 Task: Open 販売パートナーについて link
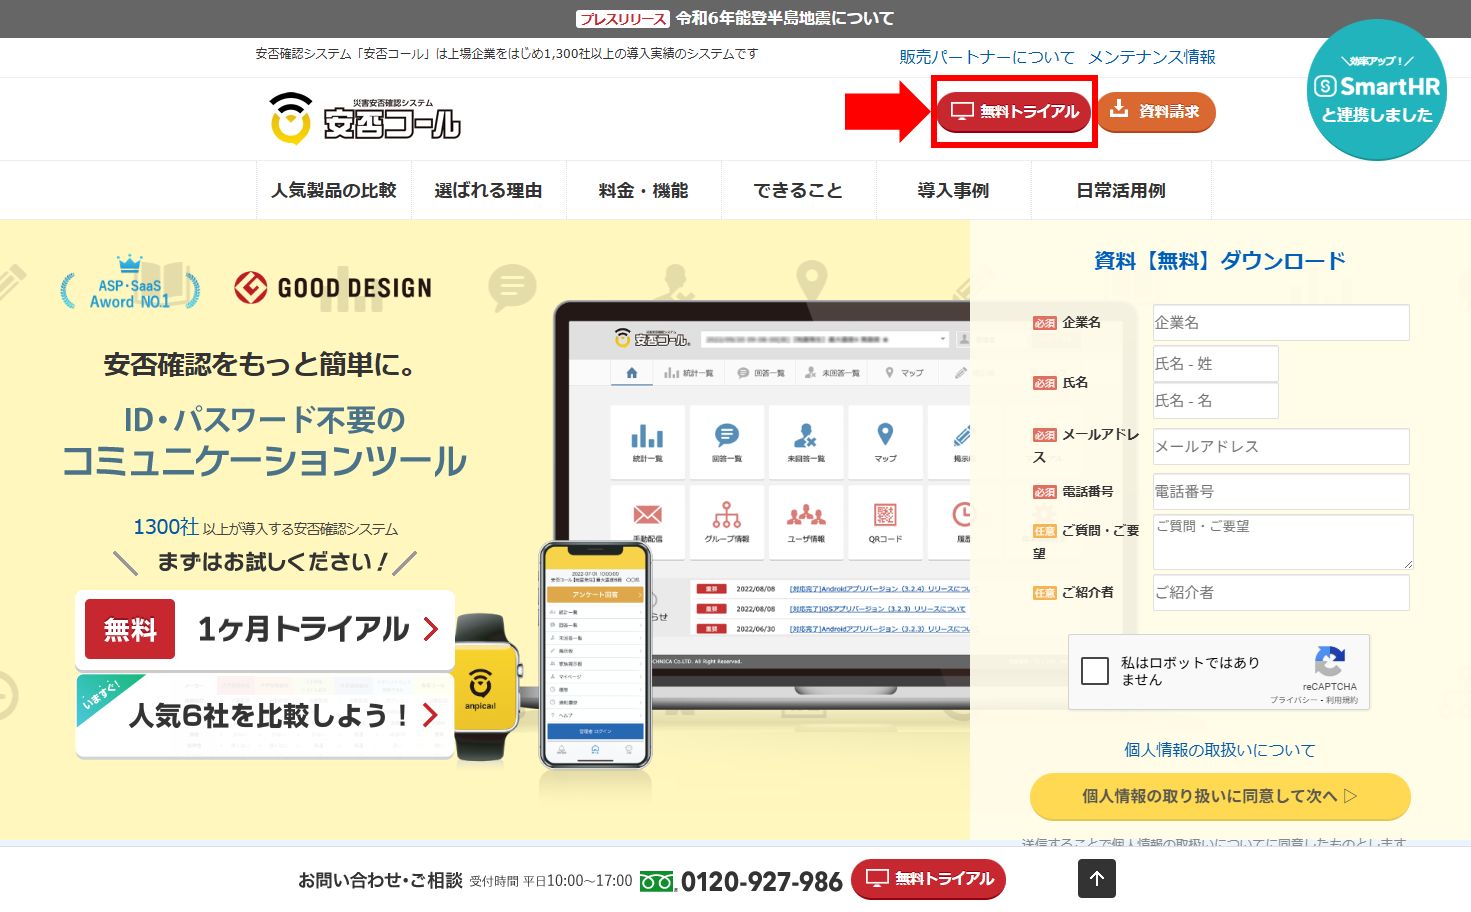pyautogui.click(x=987, y=57)
